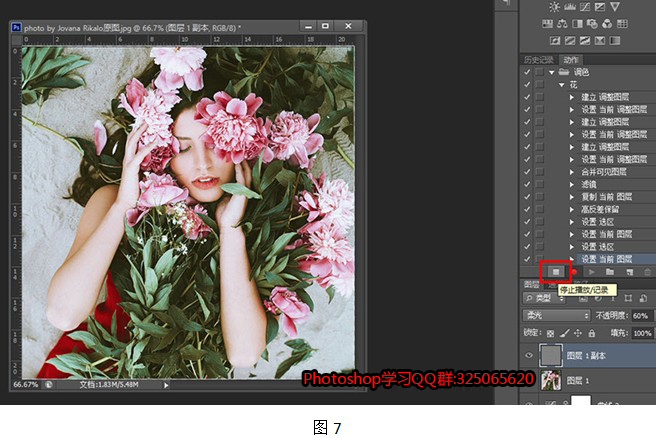Add a Gradient Map adjustment layer
This screenshot has height=438, width=659.
click(x=615, y=40)
